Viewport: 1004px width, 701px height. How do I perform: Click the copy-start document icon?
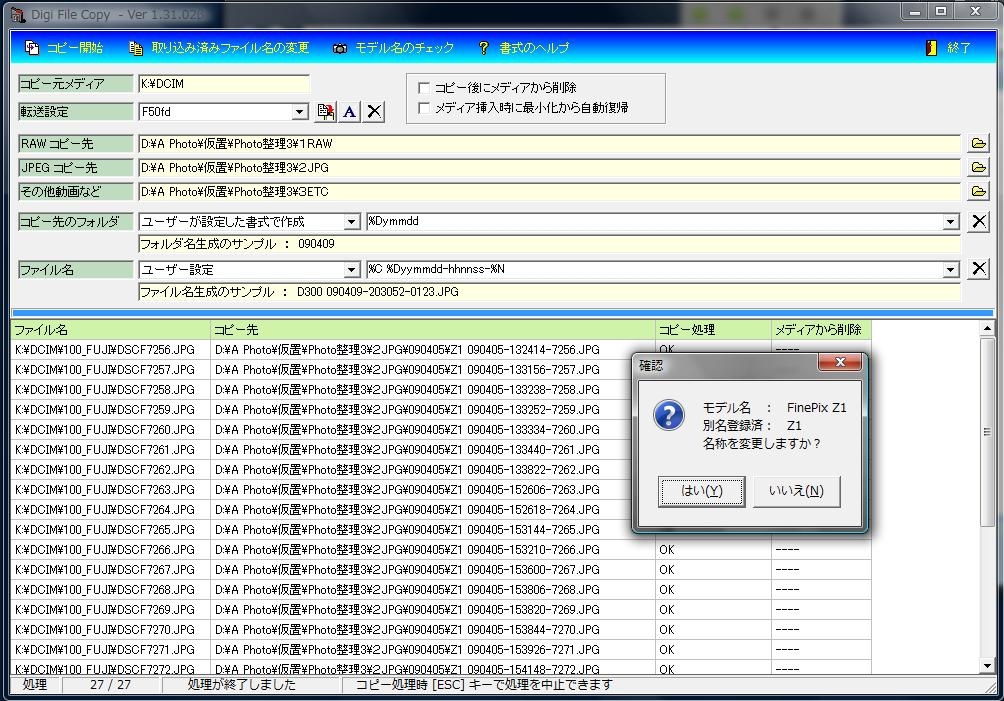(x=31, y=47)
